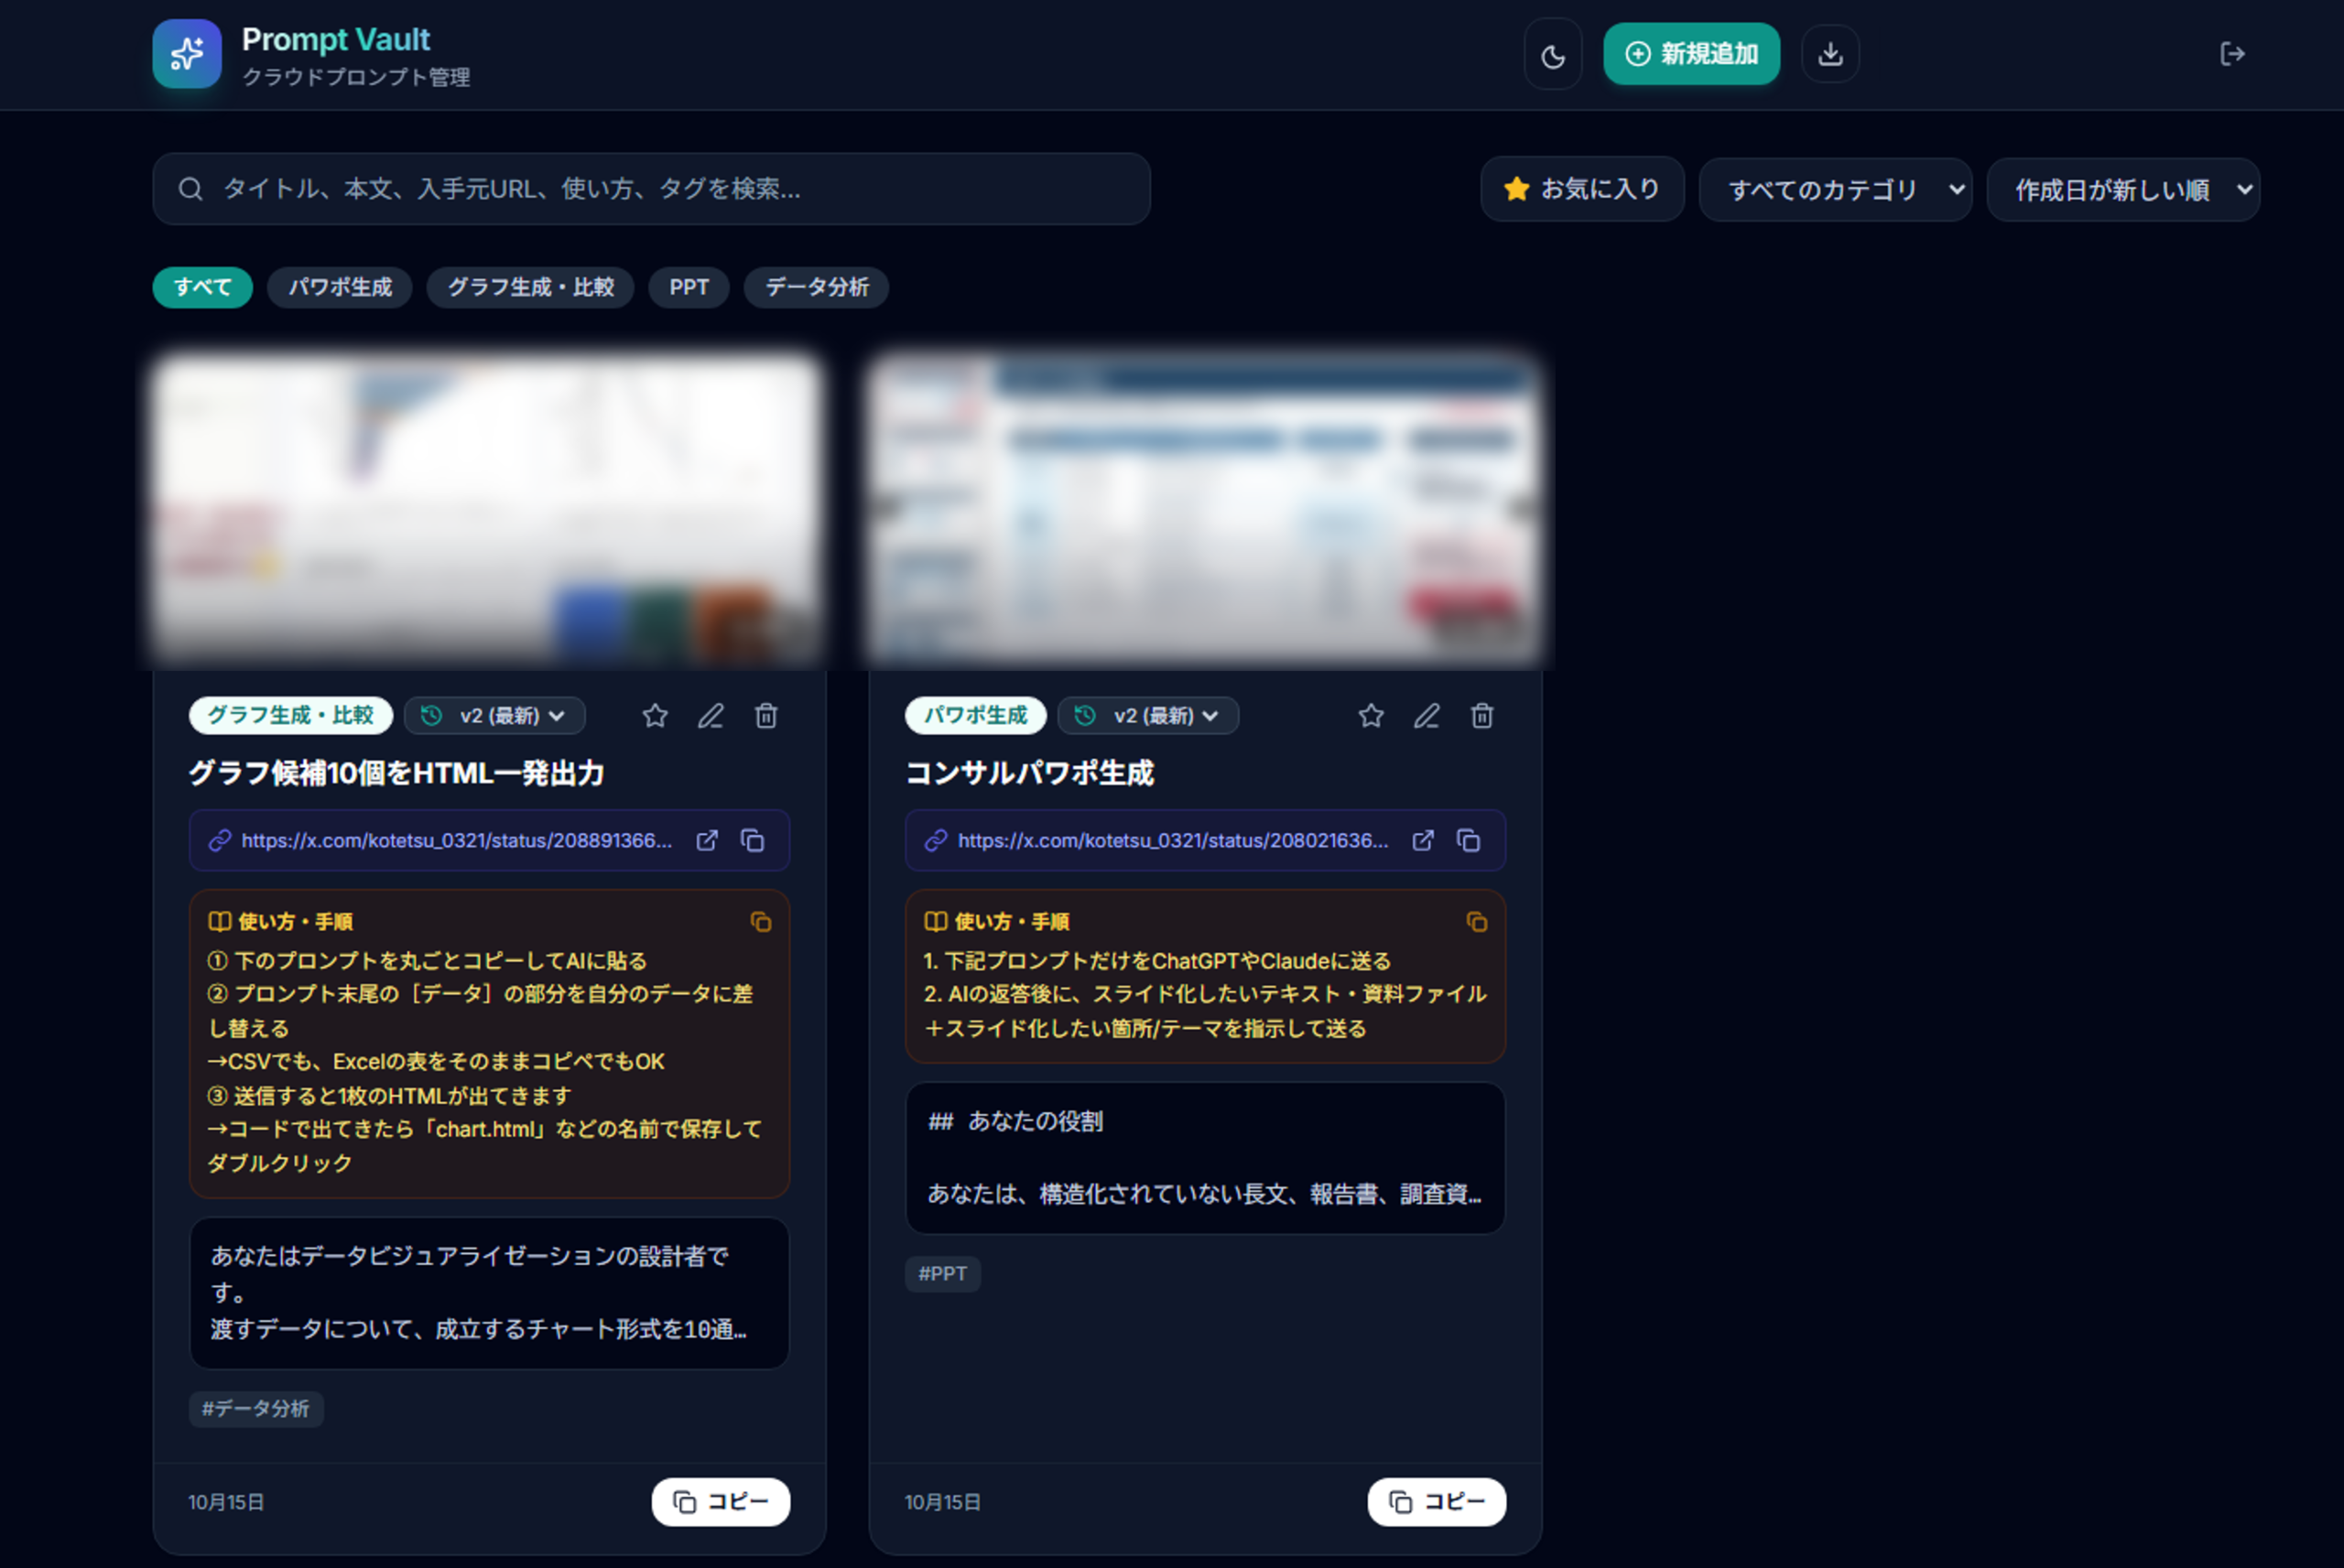Star the コンサルパワポ生成 card
Image resolution: width=2344 pixels, height=1568 pixels.
(x=1371, y=716)
